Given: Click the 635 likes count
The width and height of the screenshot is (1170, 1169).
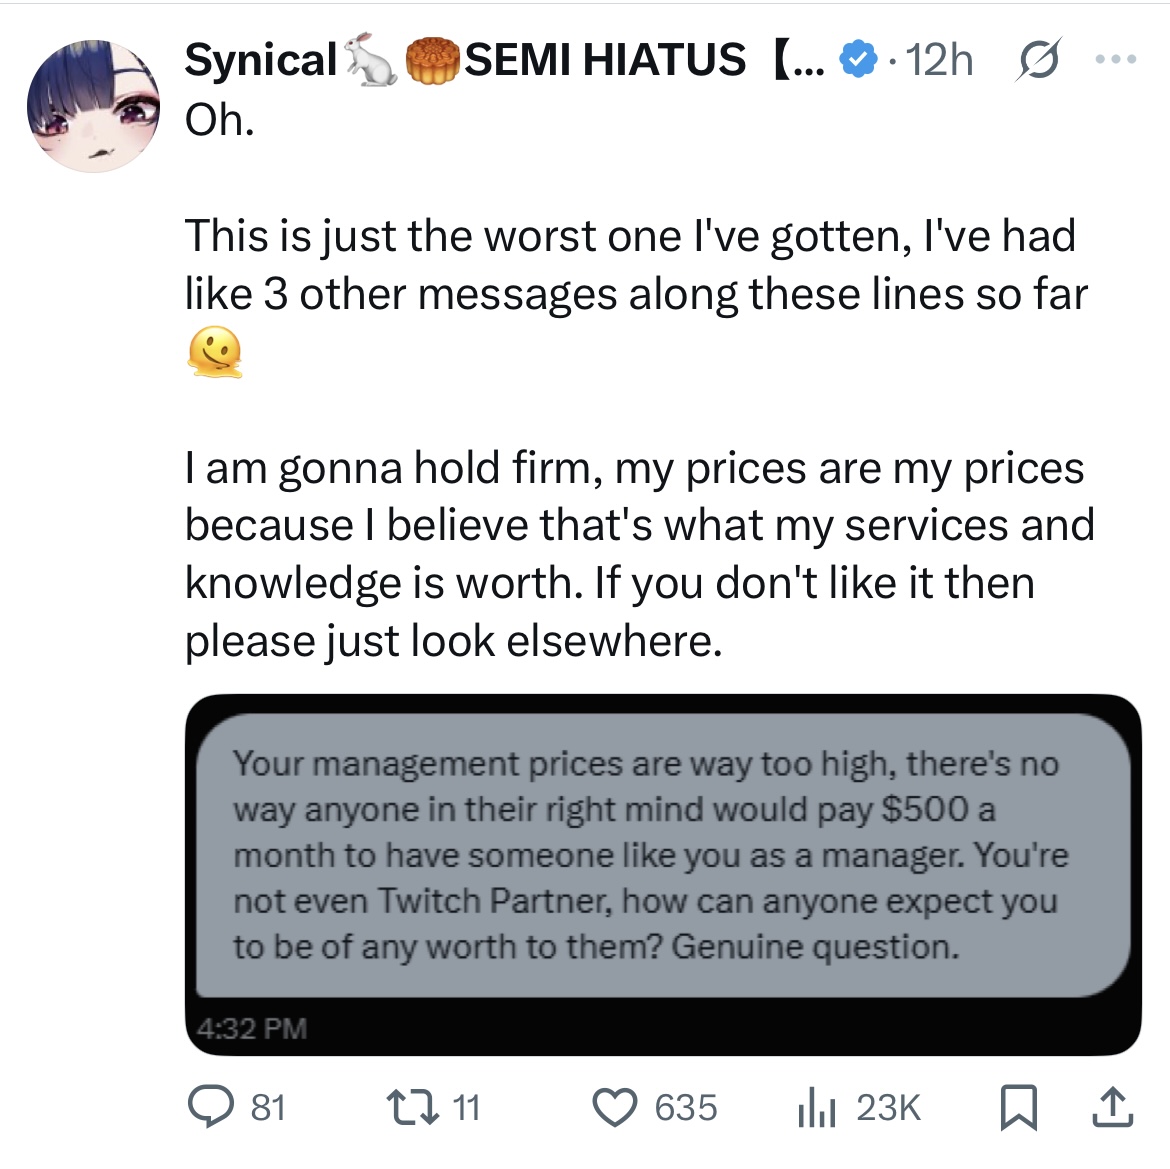Looking at the screenshot, I should point(686,1108).
